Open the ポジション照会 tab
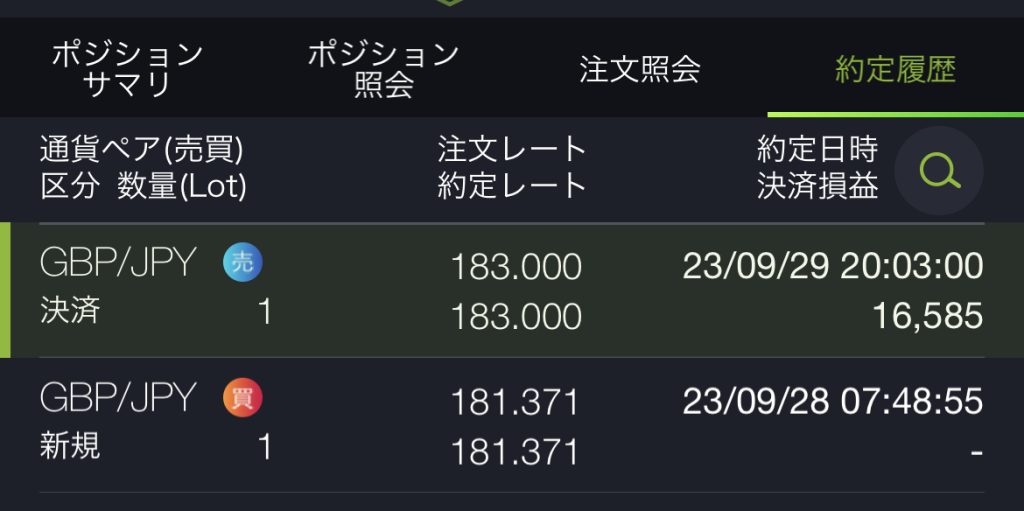 pos(383,69)
